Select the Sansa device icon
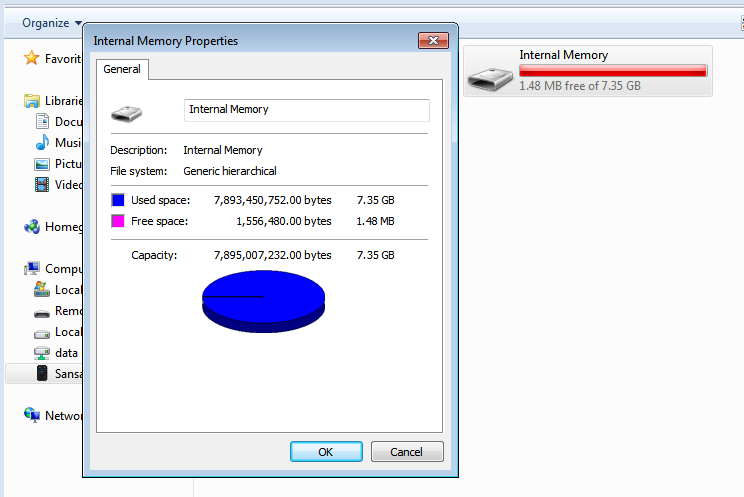The height and width of the screenshot is (497, 744). pos(42,374)
